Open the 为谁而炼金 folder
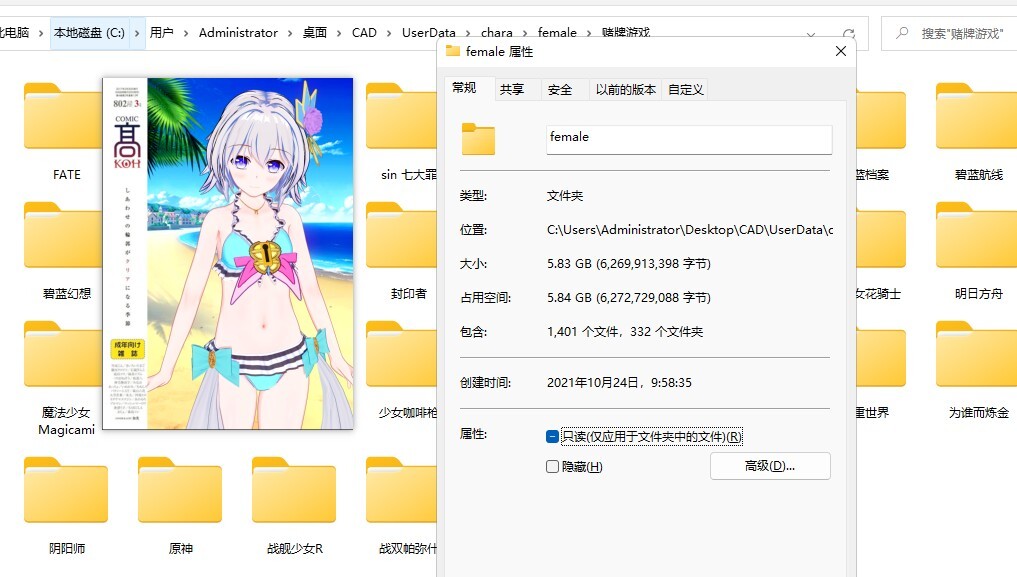Image resolution: width=1017 pixels, height=577 pixels. pos(978,371)
